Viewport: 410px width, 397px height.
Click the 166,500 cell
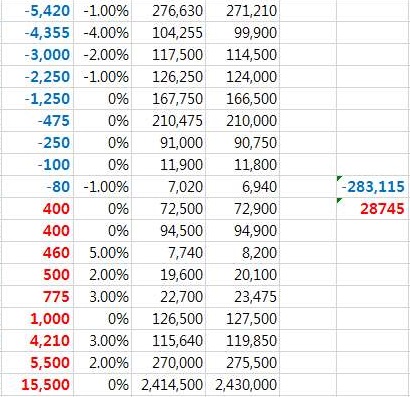pos(242,99)
